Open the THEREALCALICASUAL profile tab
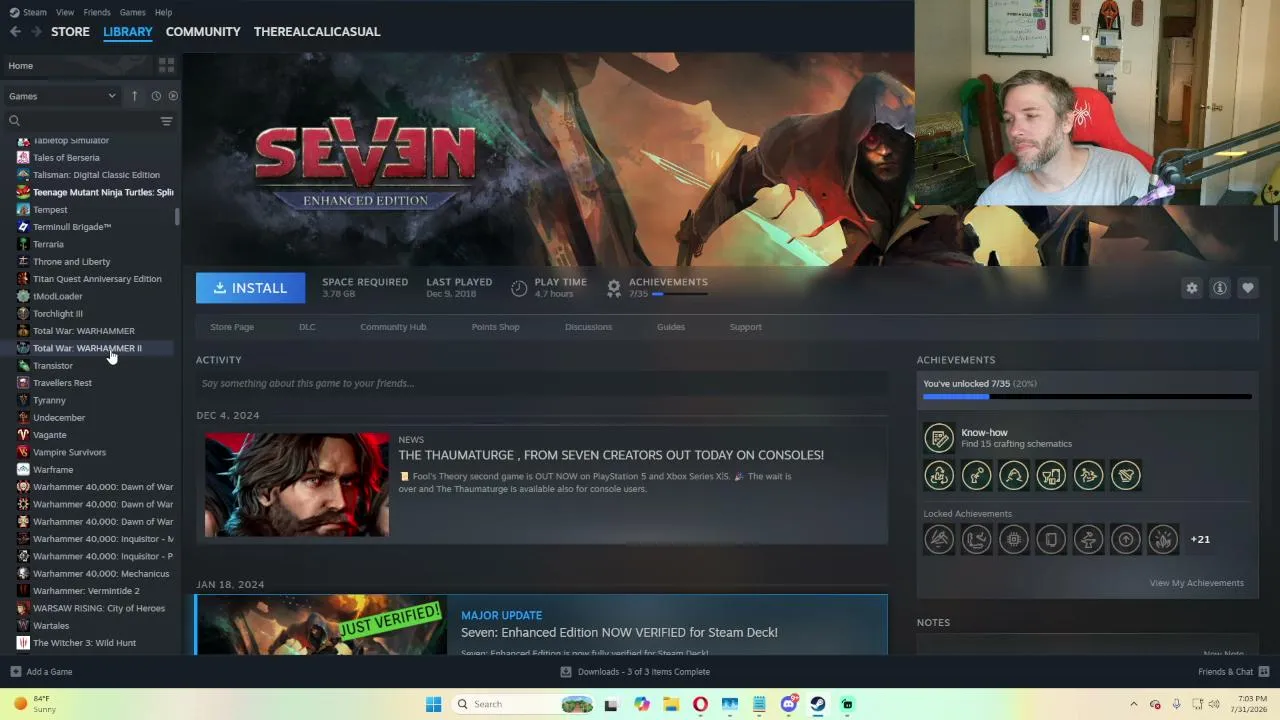The image size is (1280, 720). 317,32
